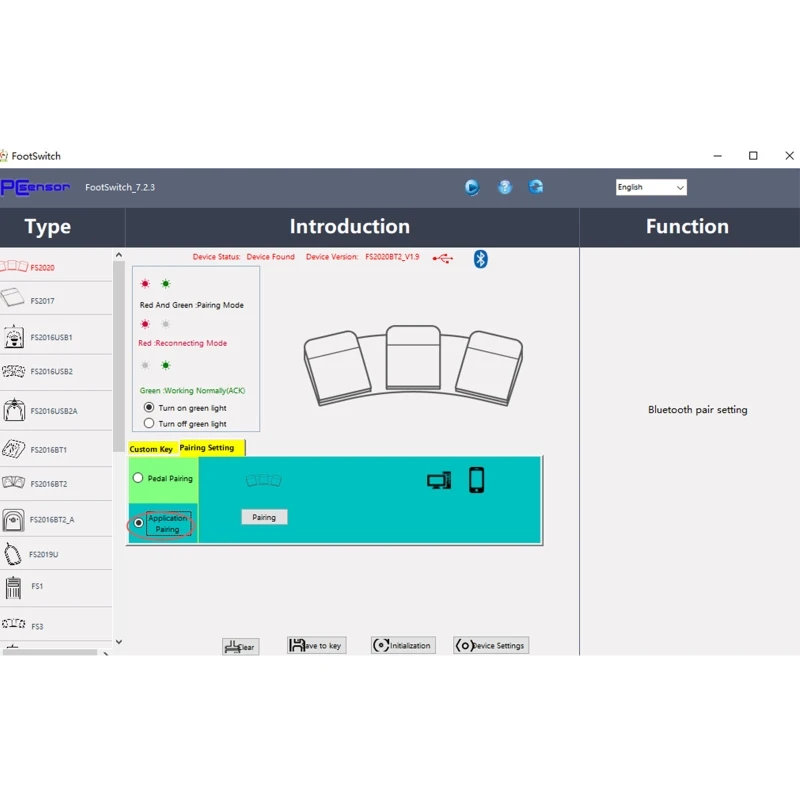Click the 'Bluetooth pair setting' text

click(x=697, y=410)
